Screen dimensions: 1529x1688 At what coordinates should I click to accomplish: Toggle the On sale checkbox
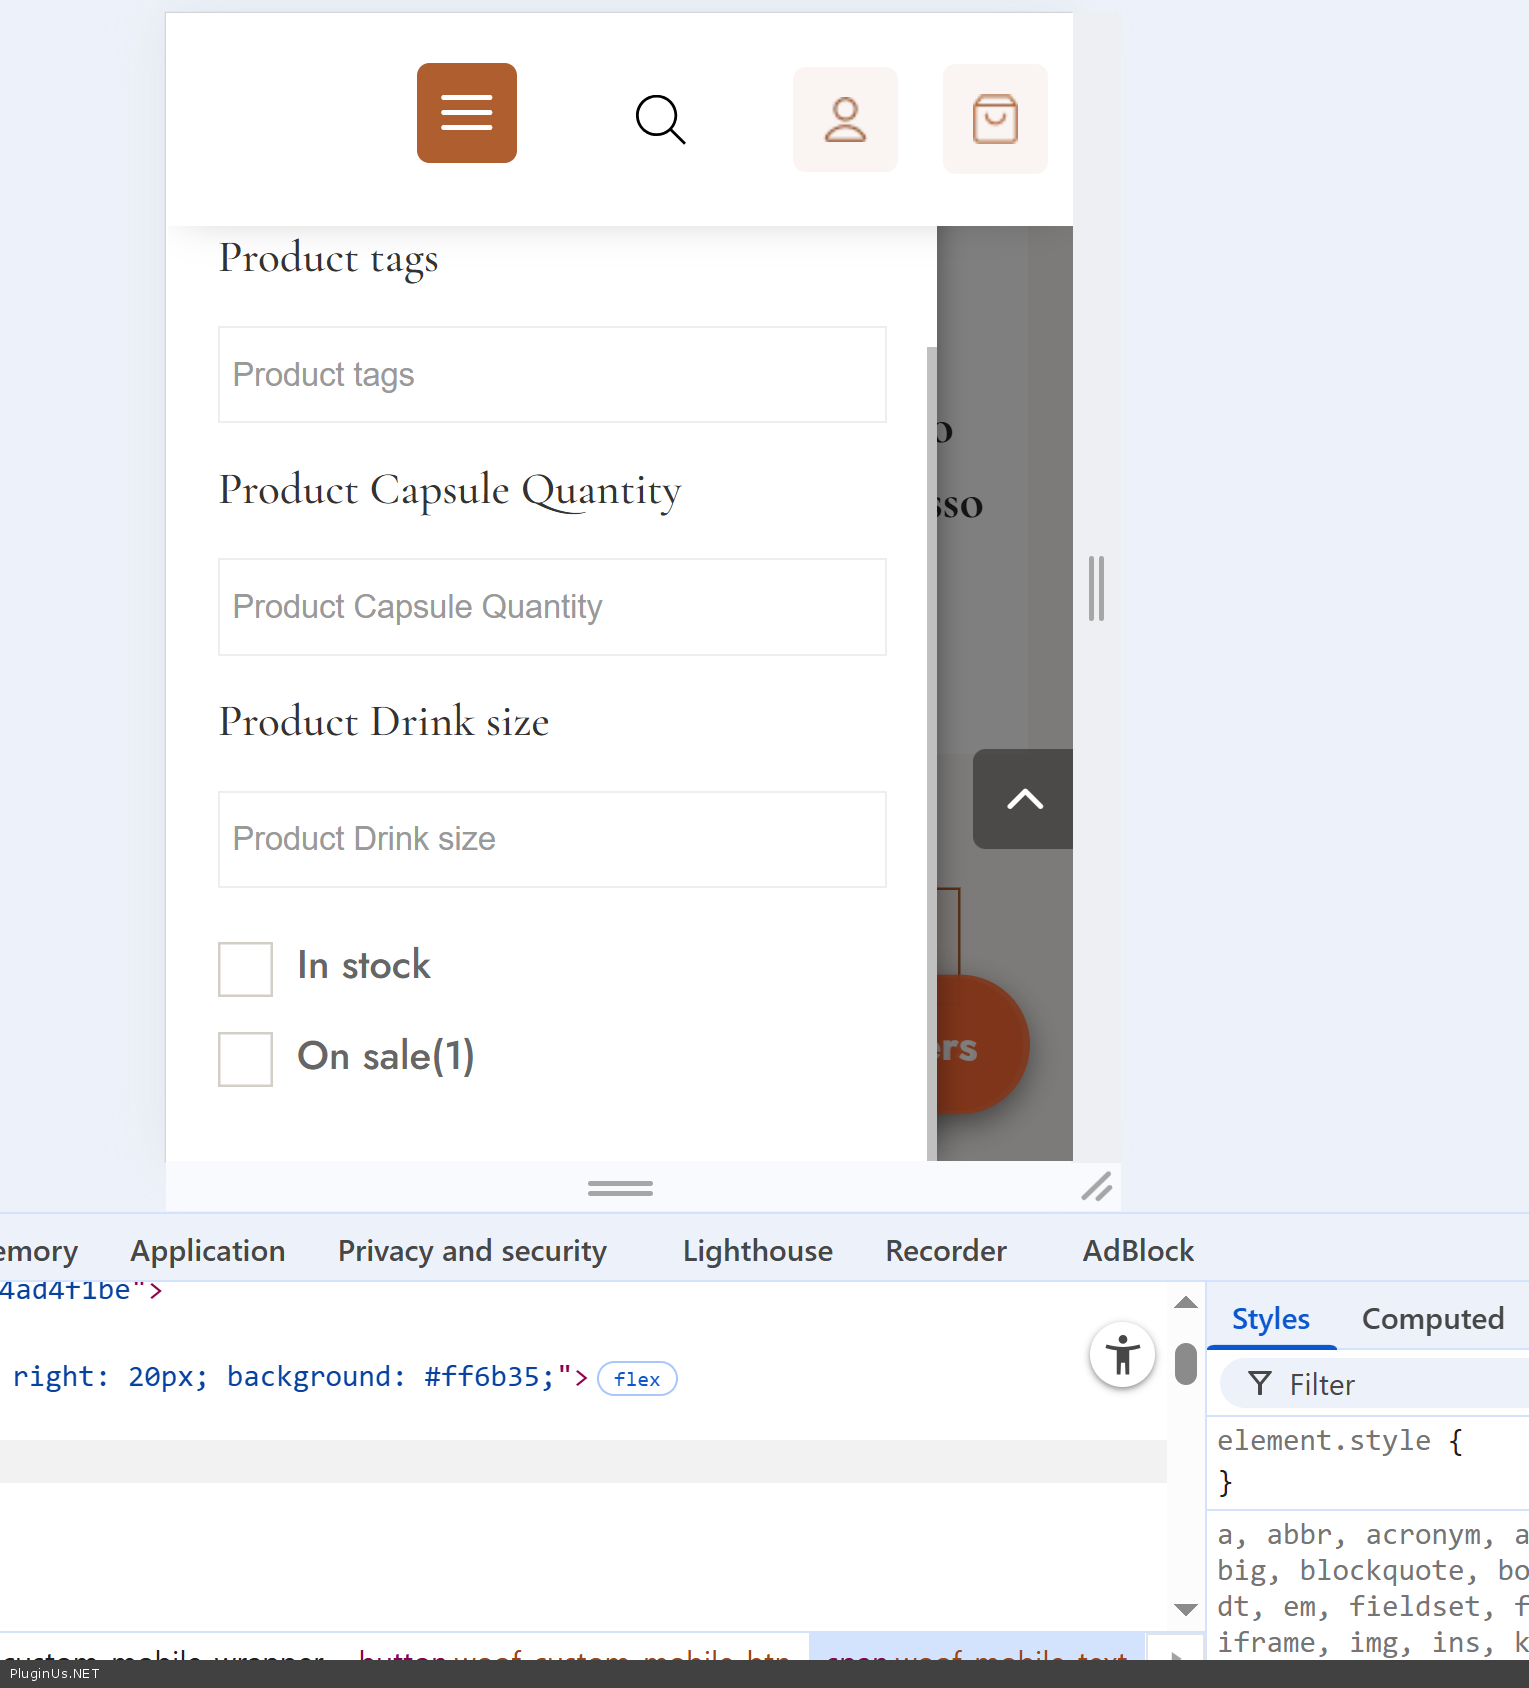click(246, 1059)
